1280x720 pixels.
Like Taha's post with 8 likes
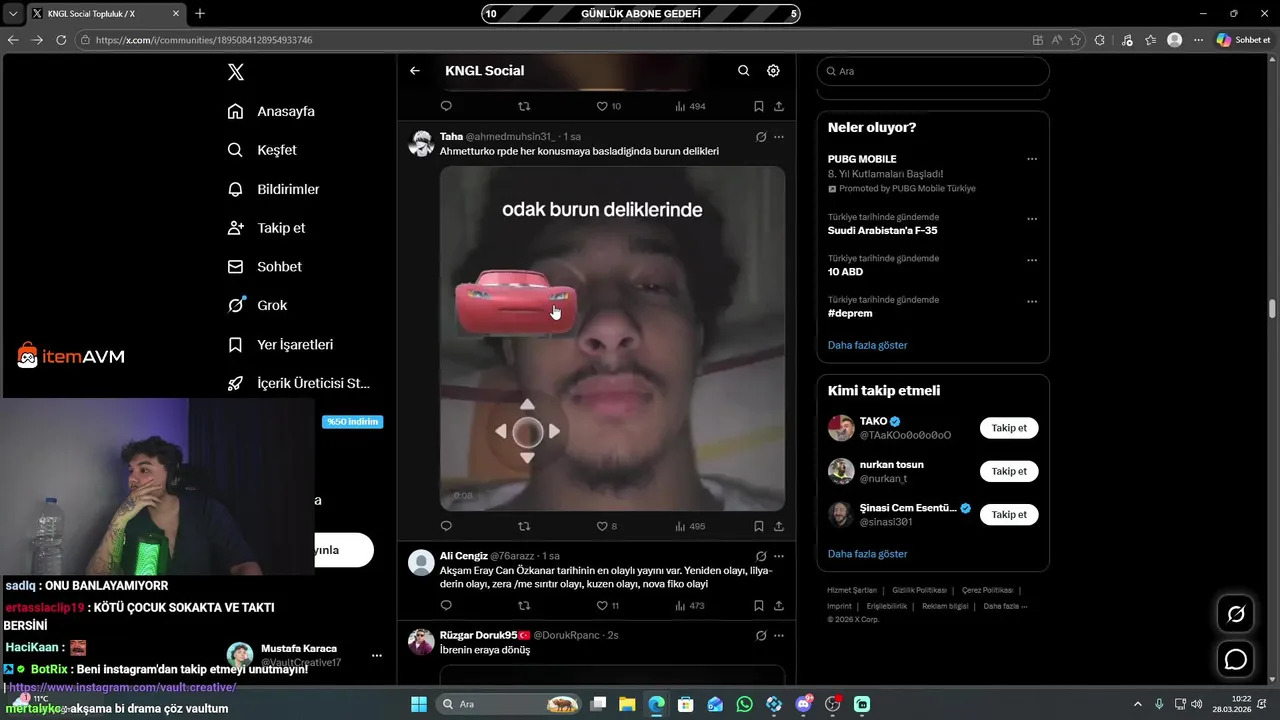[x=606, y=526]
